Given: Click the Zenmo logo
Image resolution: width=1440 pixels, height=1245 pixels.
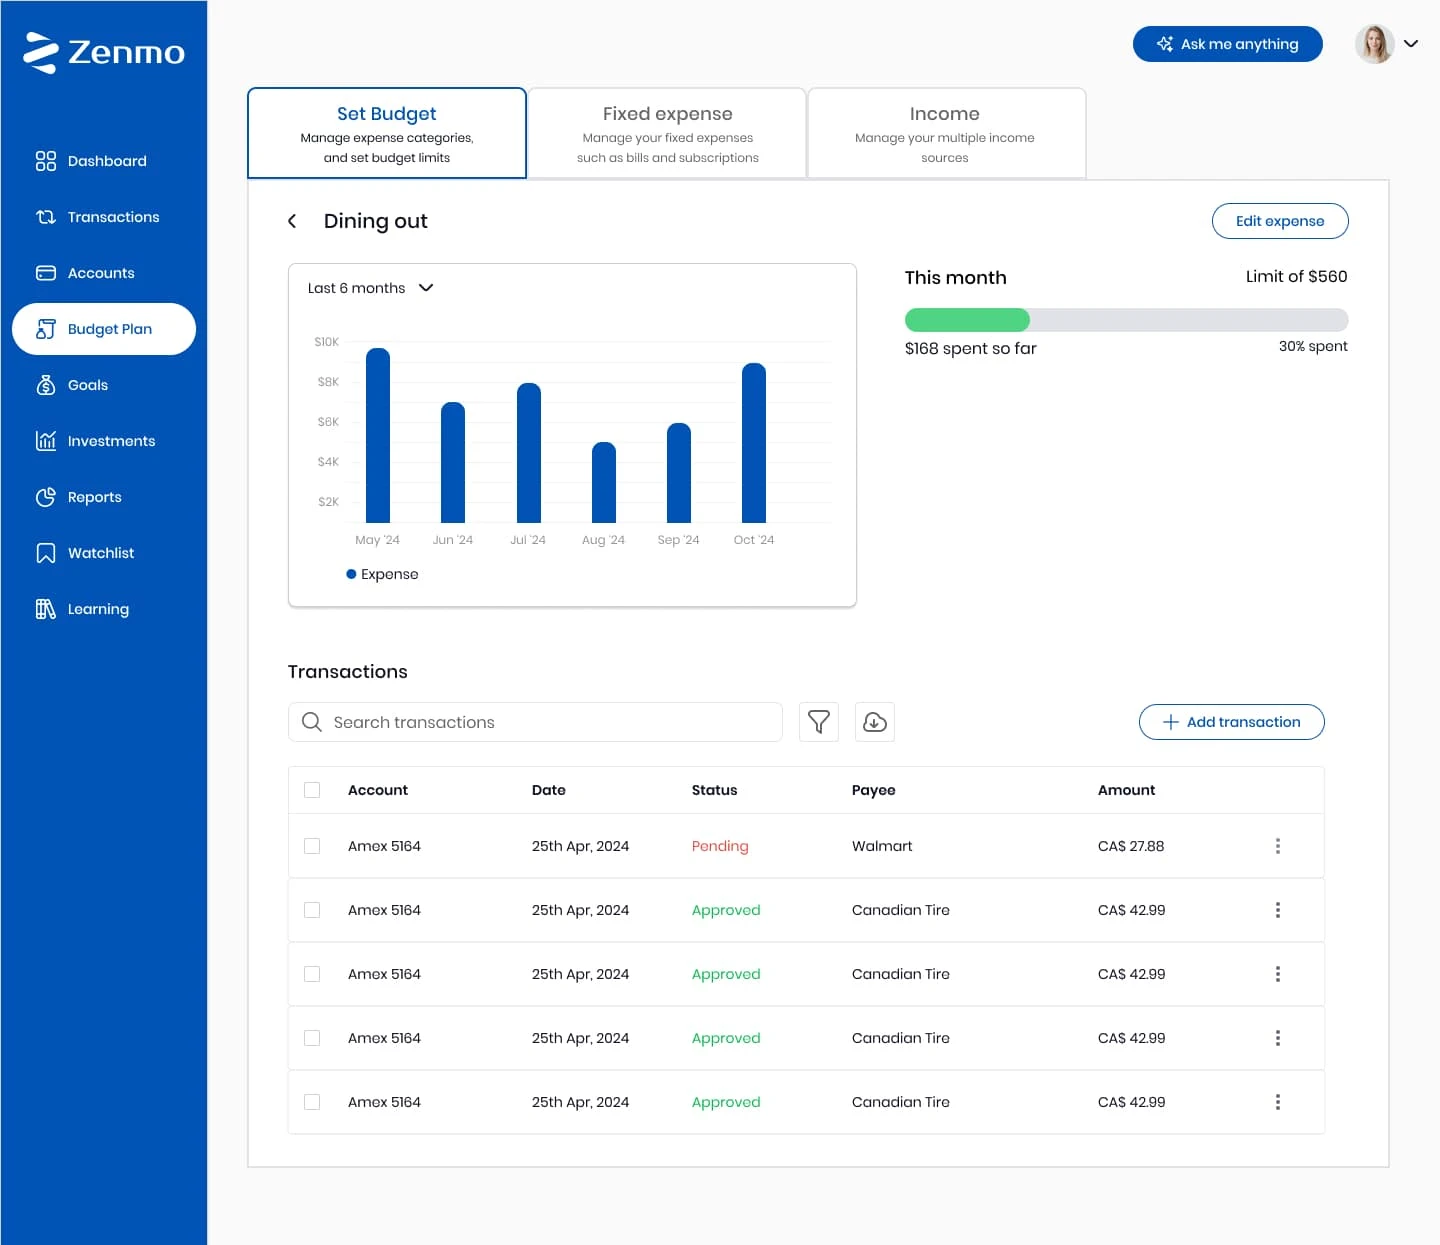Looking at the screenshot, I should tap(104, 52).
